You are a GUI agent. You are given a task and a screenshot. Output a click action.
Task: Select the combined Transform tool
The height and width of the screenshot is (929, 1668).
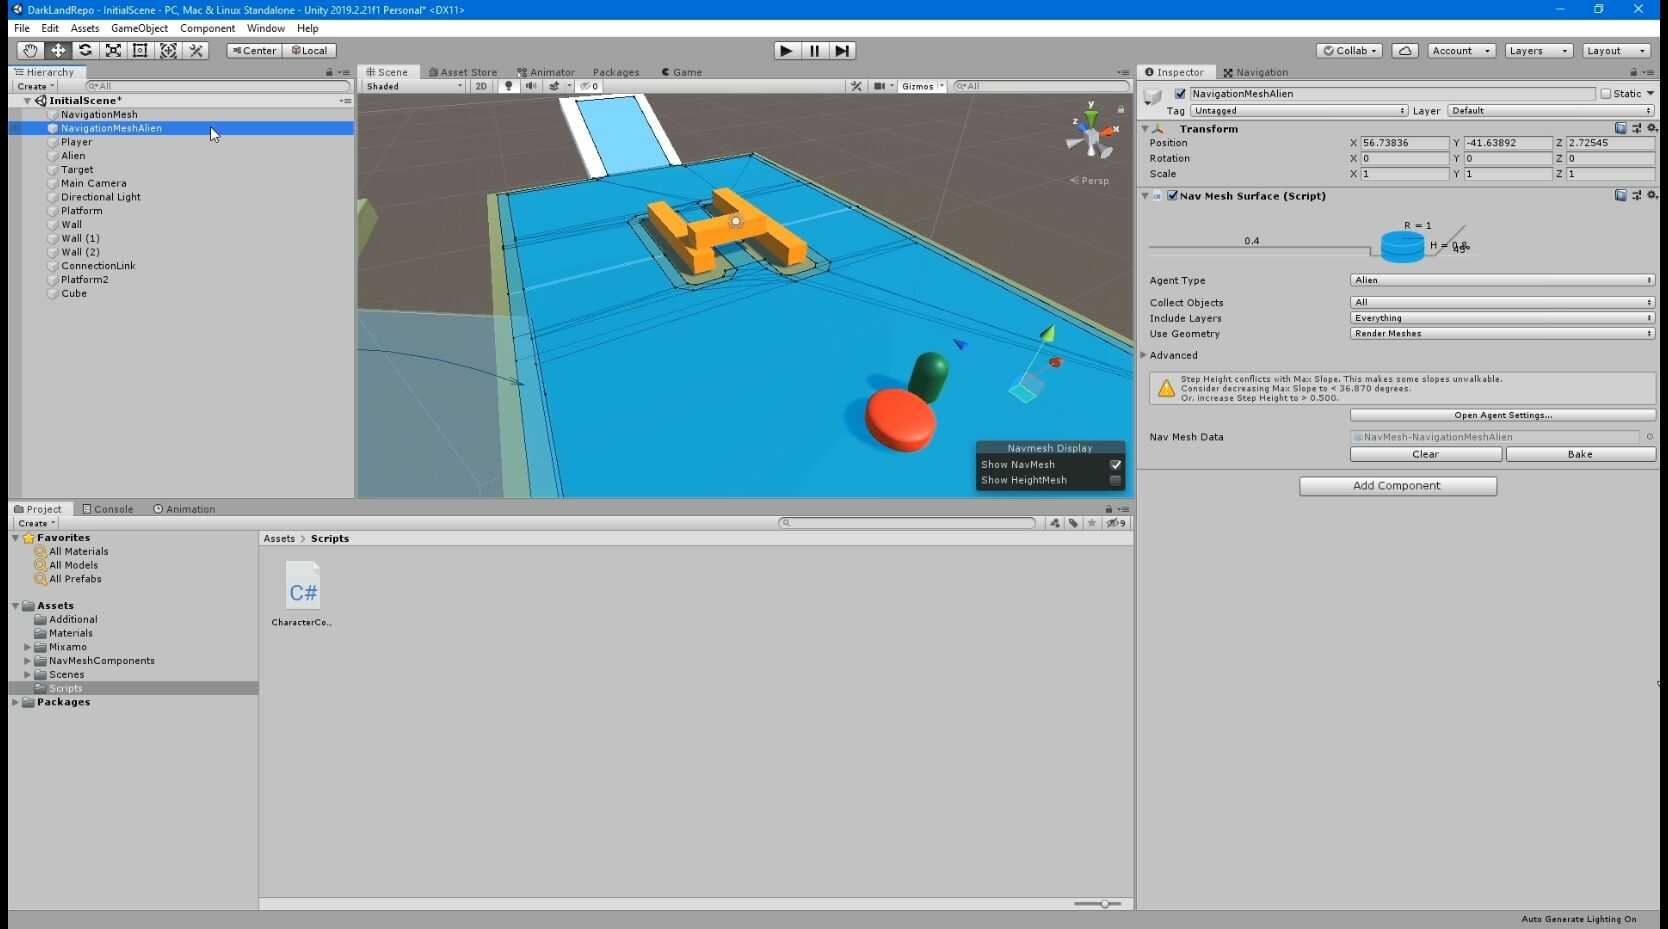[x=168, y=50]
